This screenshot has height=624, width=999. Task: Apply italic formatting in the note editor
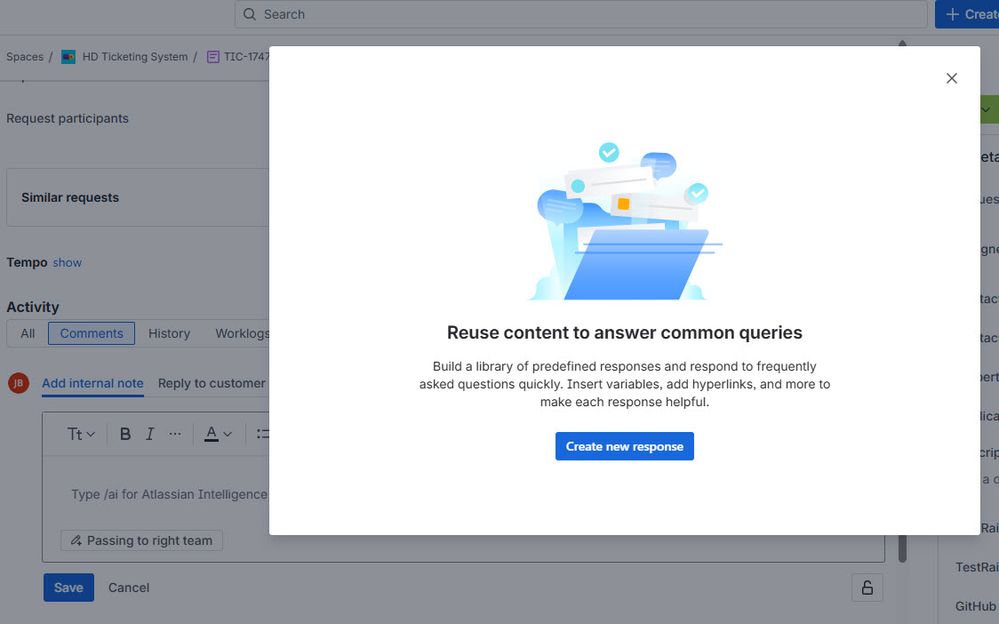point(150,433)
